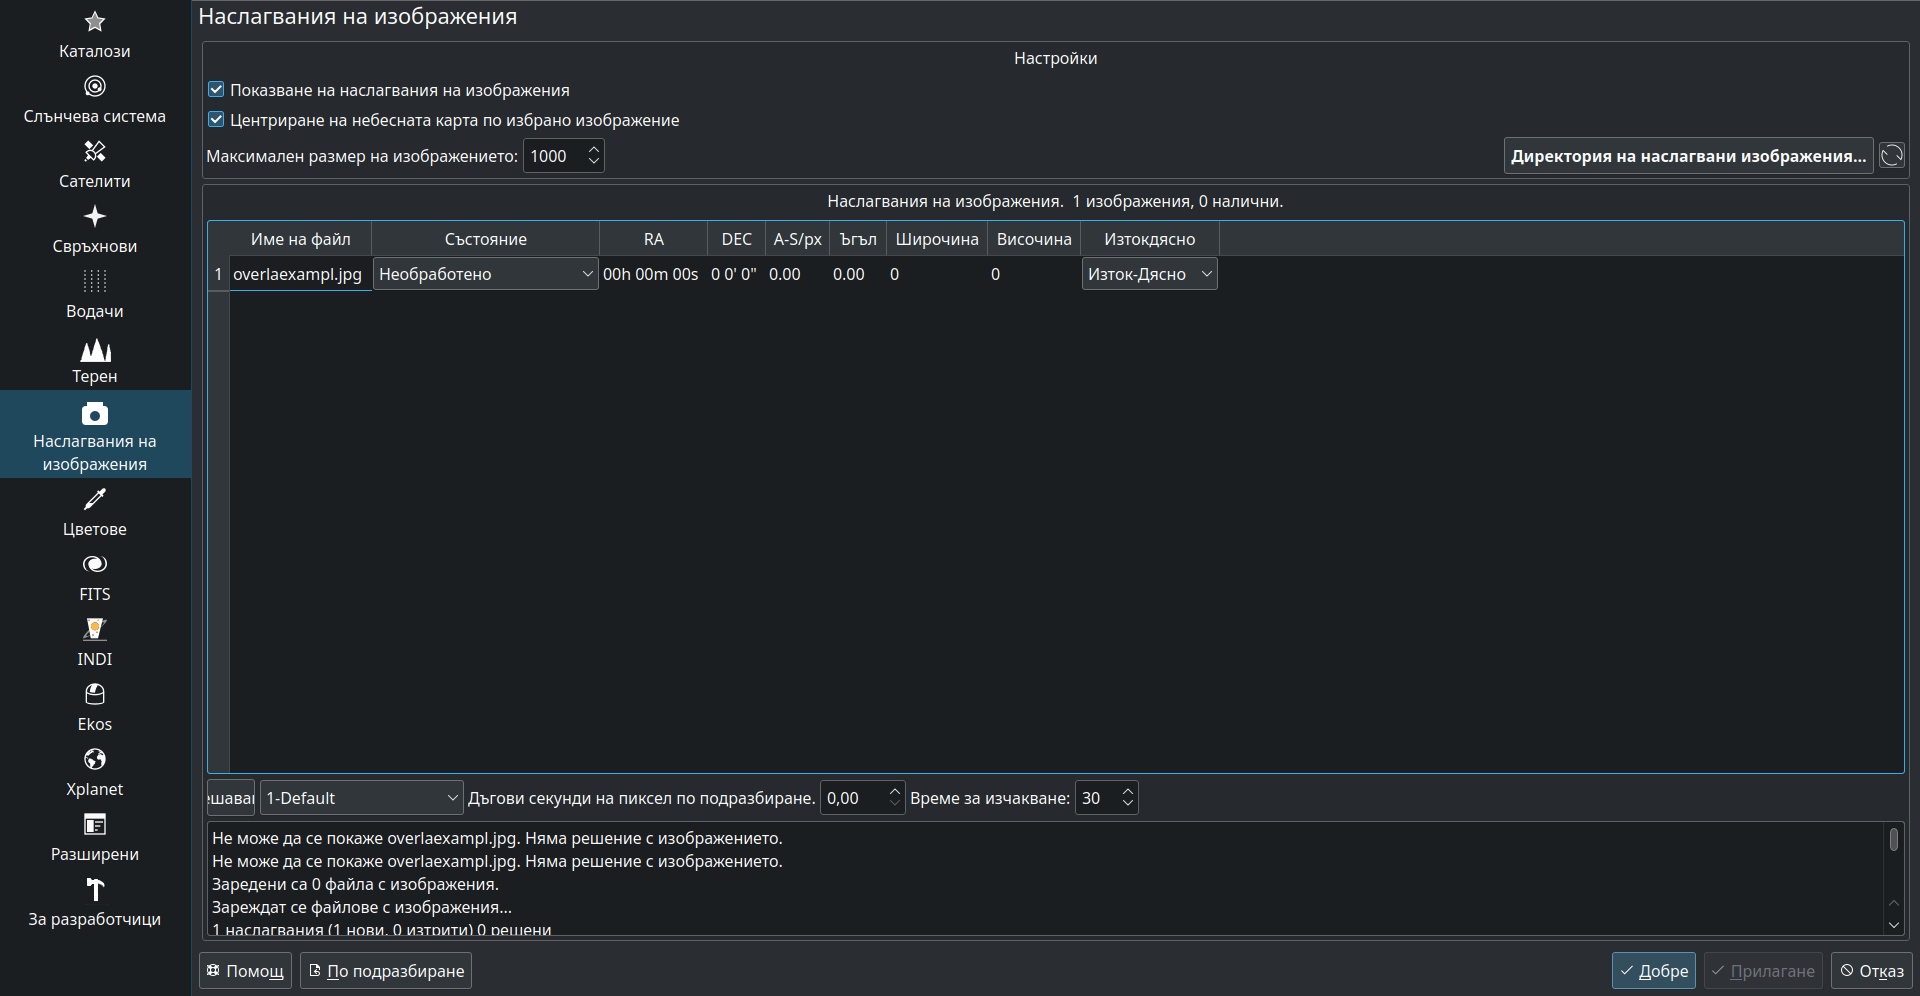Click the refresh icon beside directory button
Viewport: 1920px width, 996px height.
click(x=1891, y=156)
